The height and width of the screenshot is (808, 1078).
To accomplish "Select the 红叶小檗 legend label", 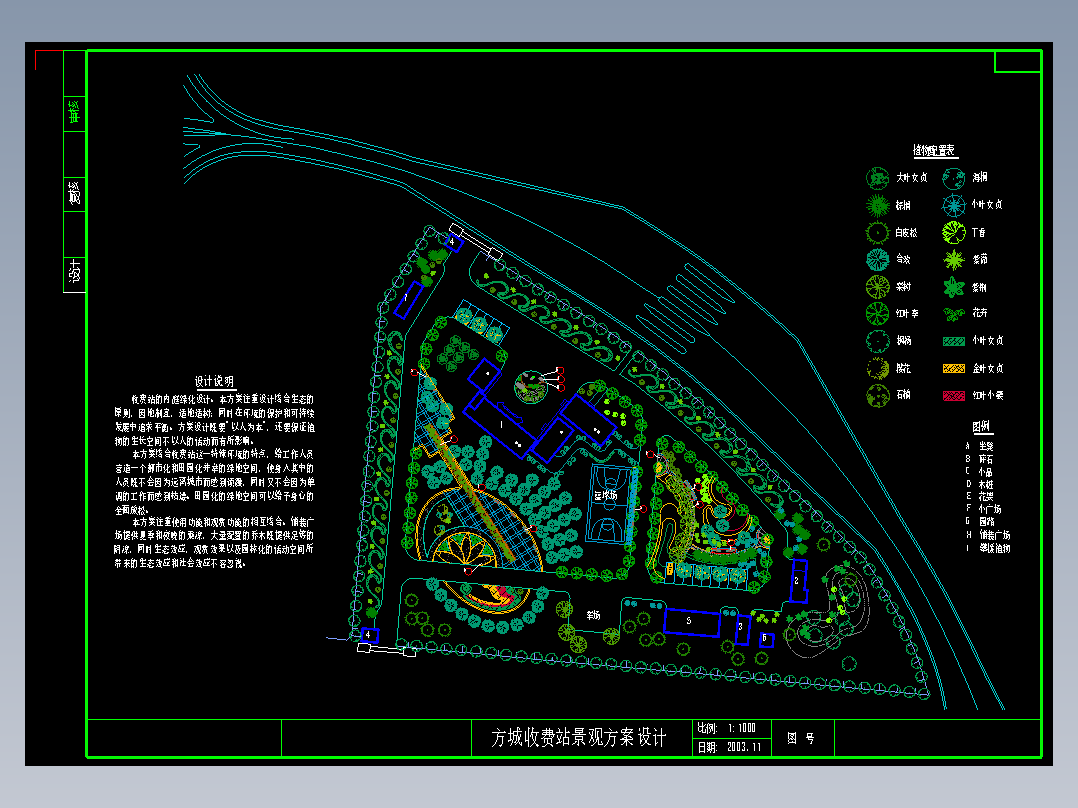I will 987,395.
